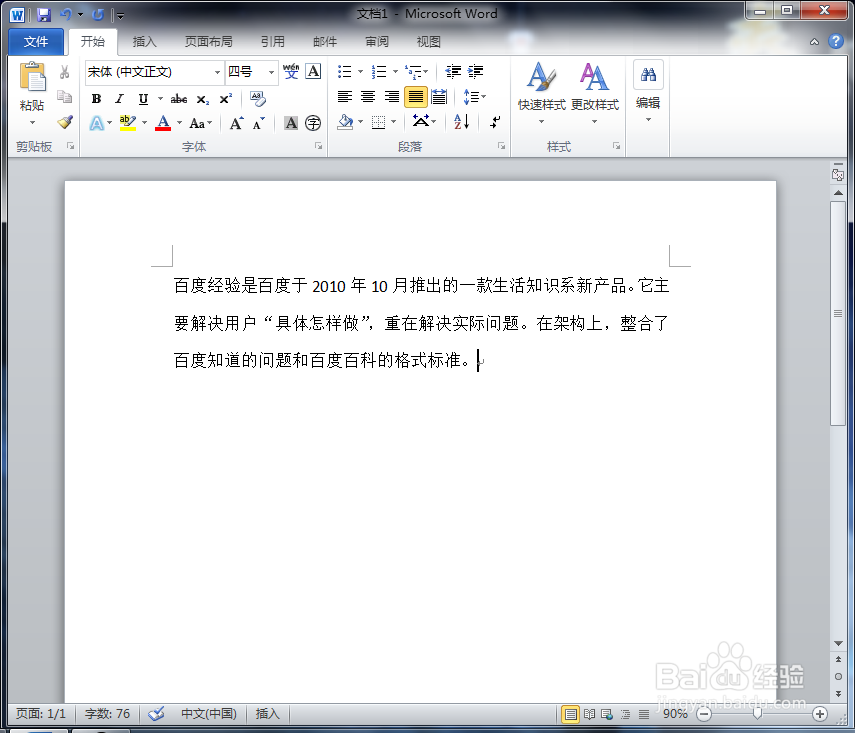
Task: Toggle Subscript formatting
Action: click(203, 99)
